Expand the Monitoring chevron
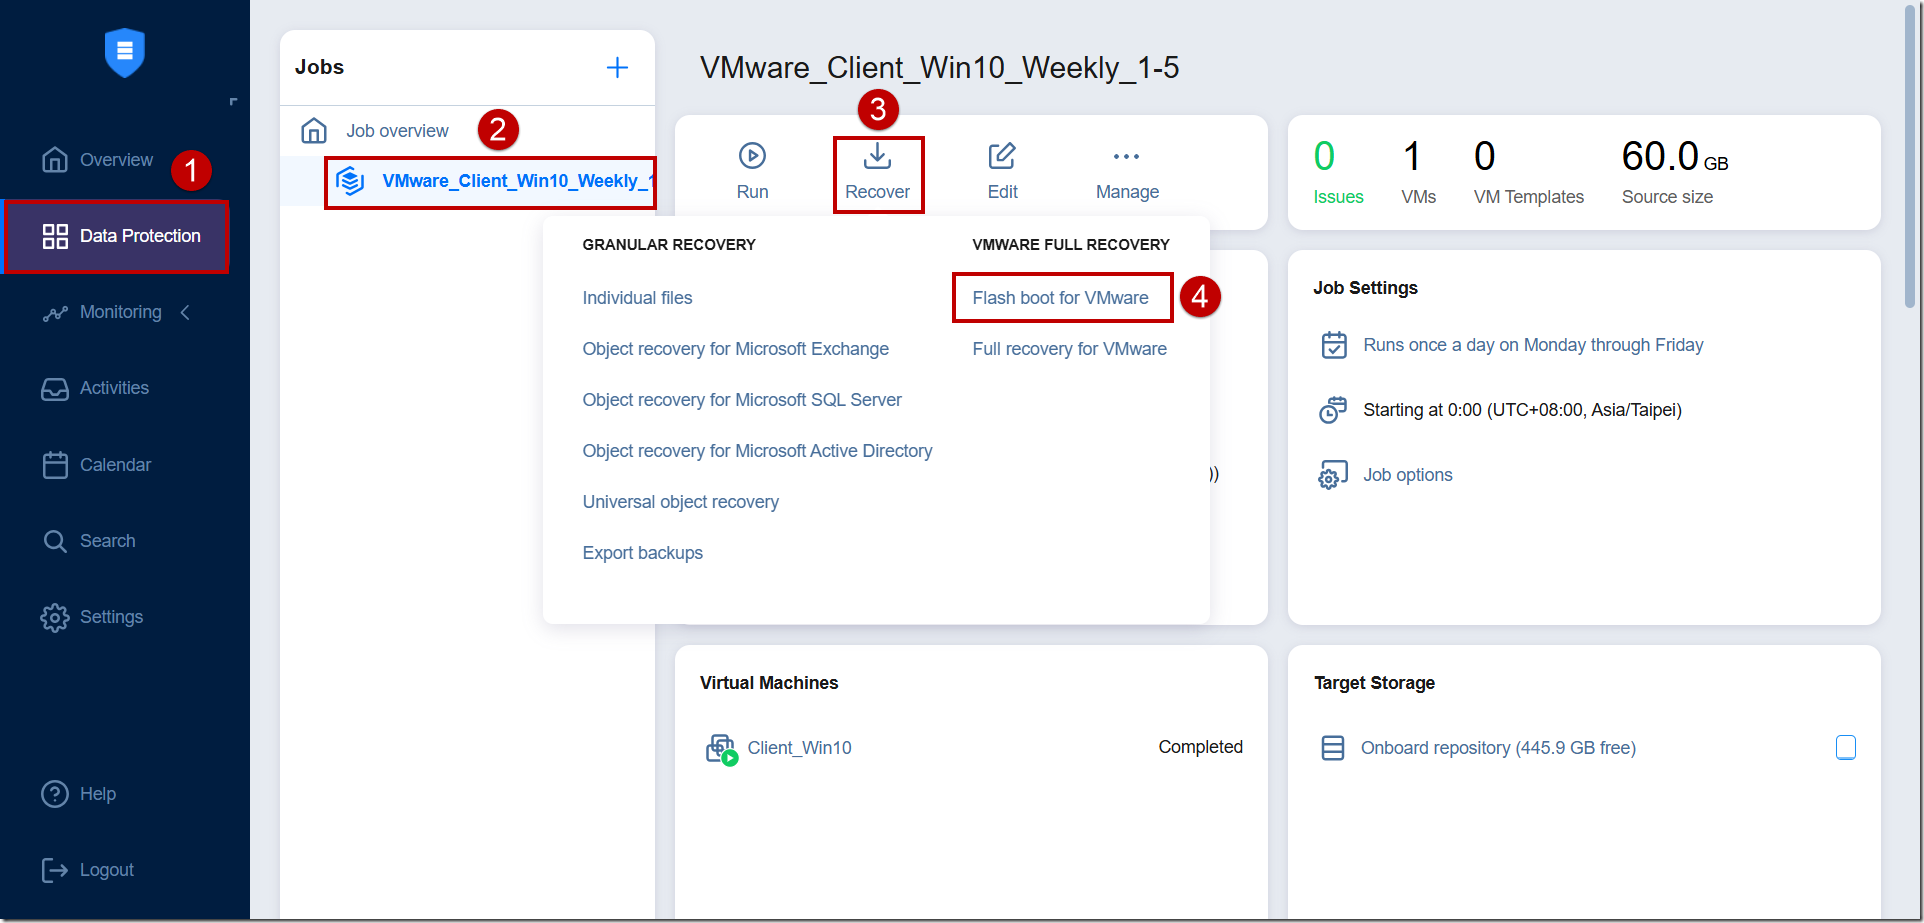1924x923 pixels. point(185,313)
